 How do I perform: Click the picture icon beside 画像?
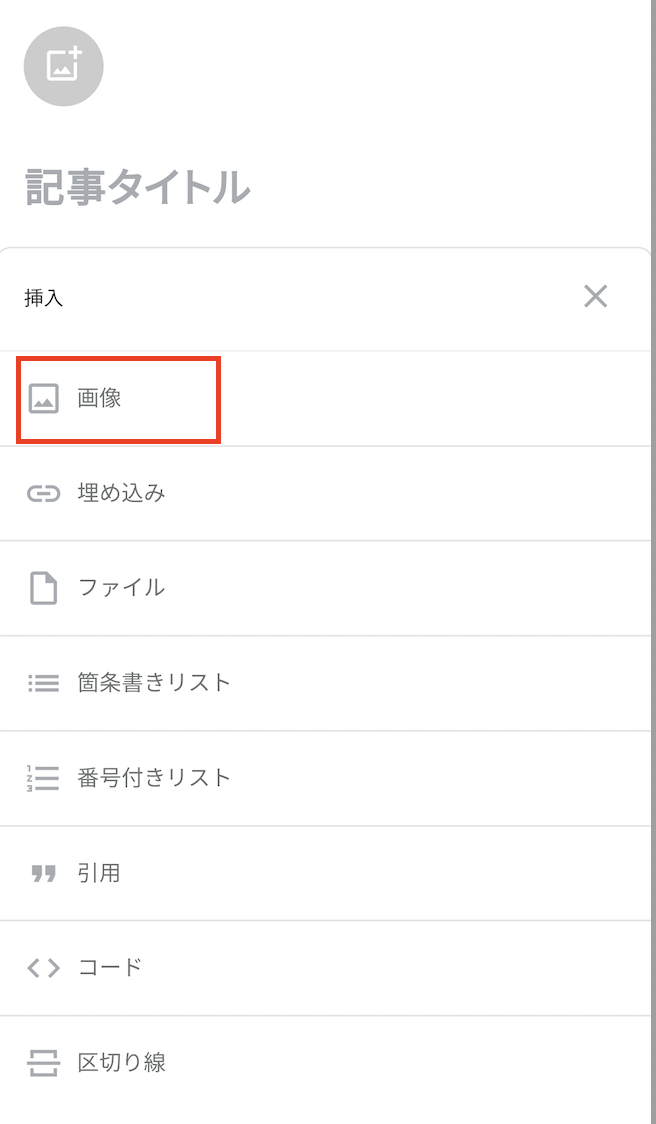tap(44, 398)
